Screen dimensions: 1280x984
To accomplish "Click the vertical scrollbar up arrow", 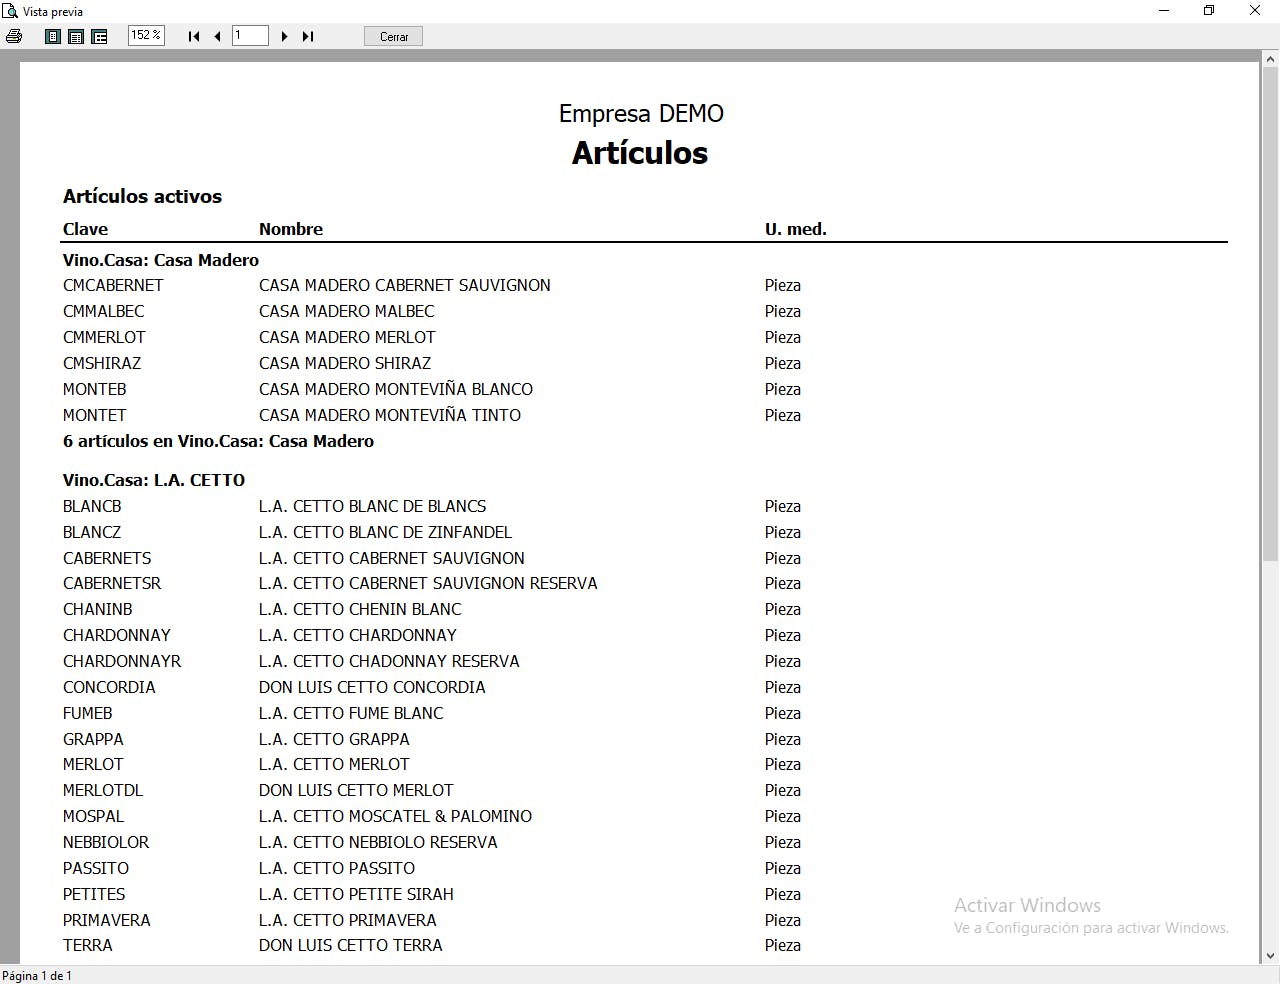I will (1270, 60).
